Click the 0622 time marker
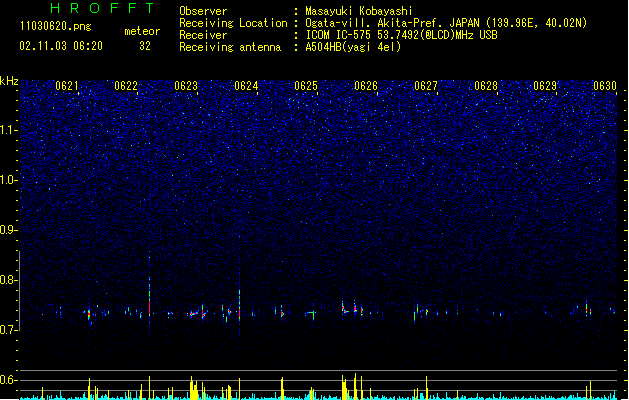Image resolution: width=629 pixels, height=400 pixels. 126,86
